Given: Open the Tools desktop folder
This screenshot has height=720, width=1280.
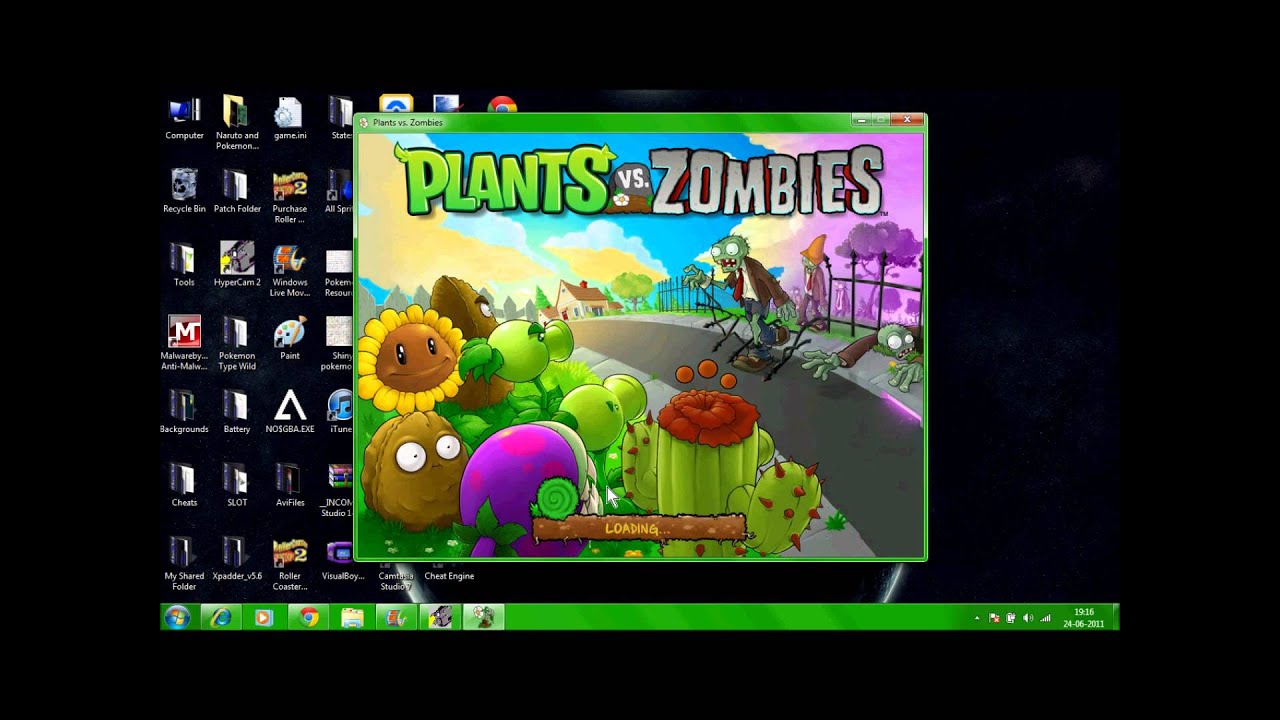Looking at the screenshot, I should [184, 265].
